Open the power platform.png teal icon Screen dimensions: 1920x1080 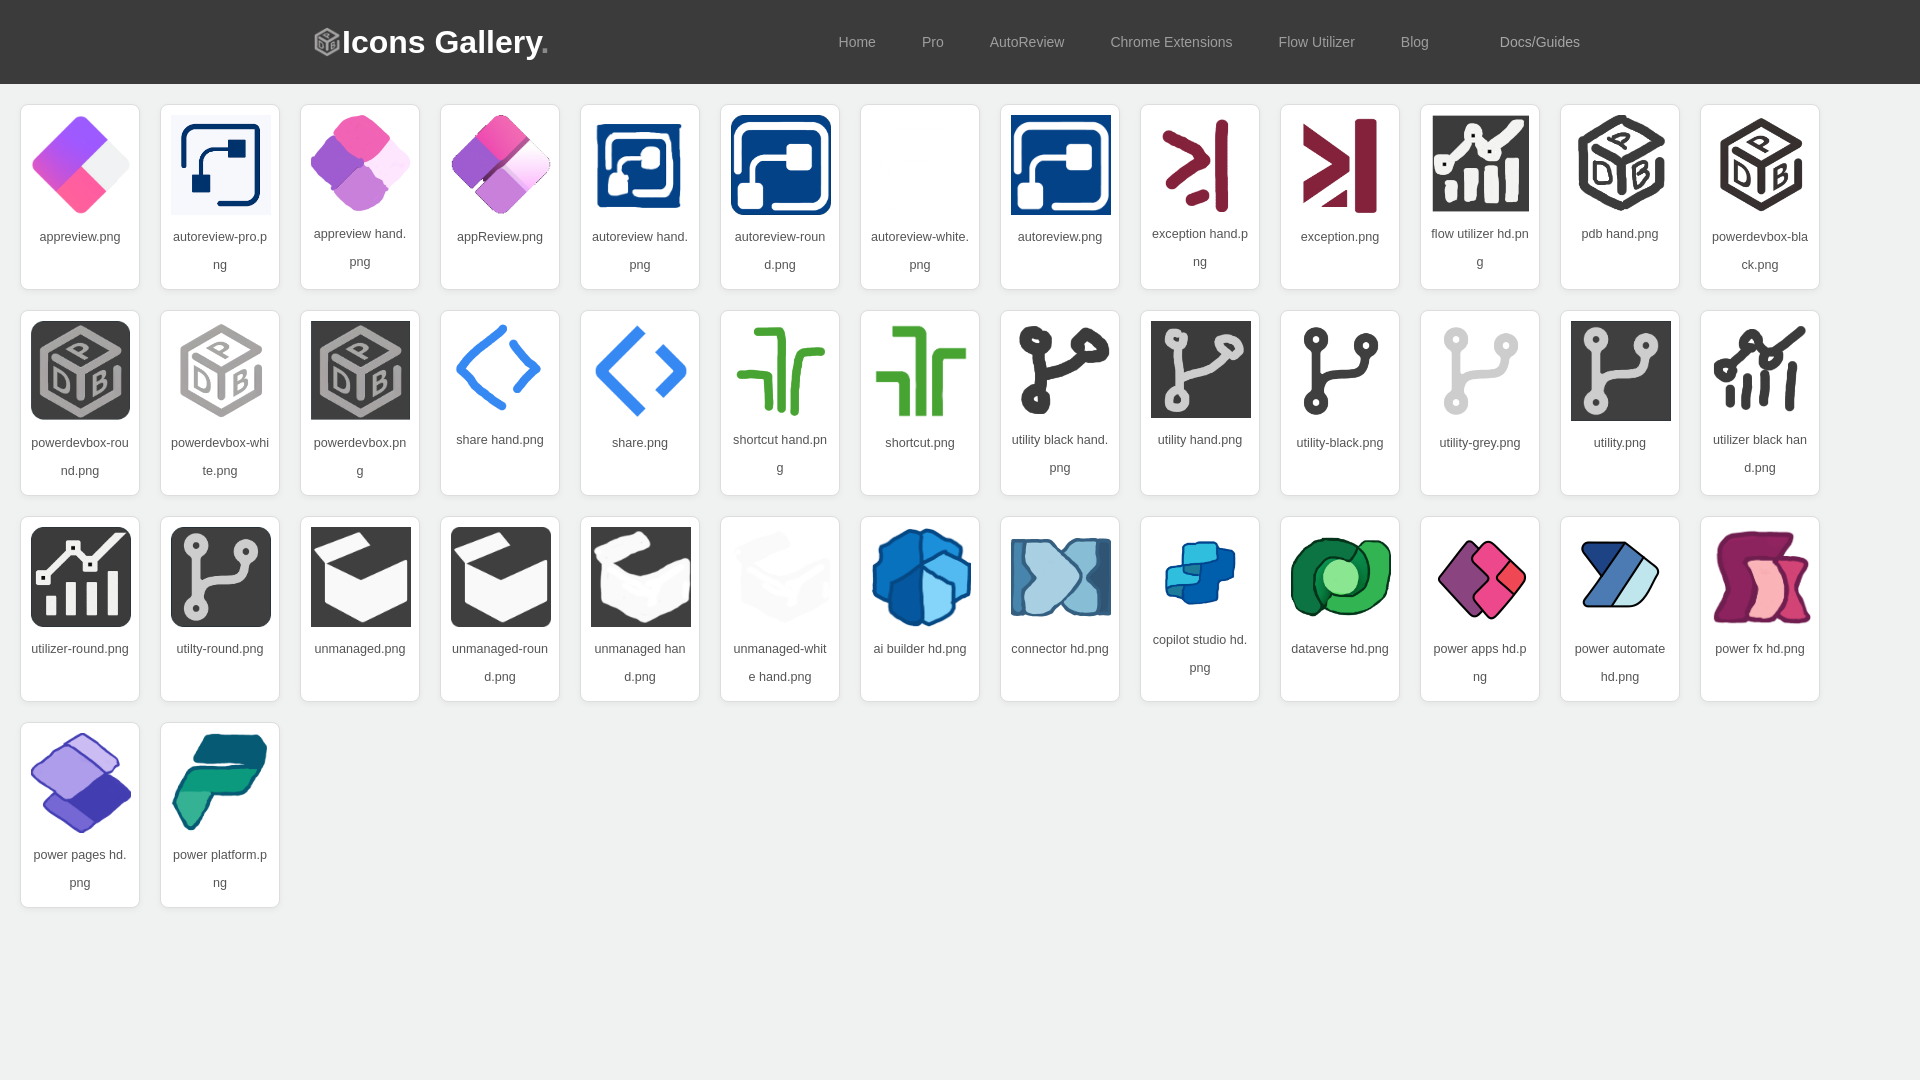[x=220, y=783]
